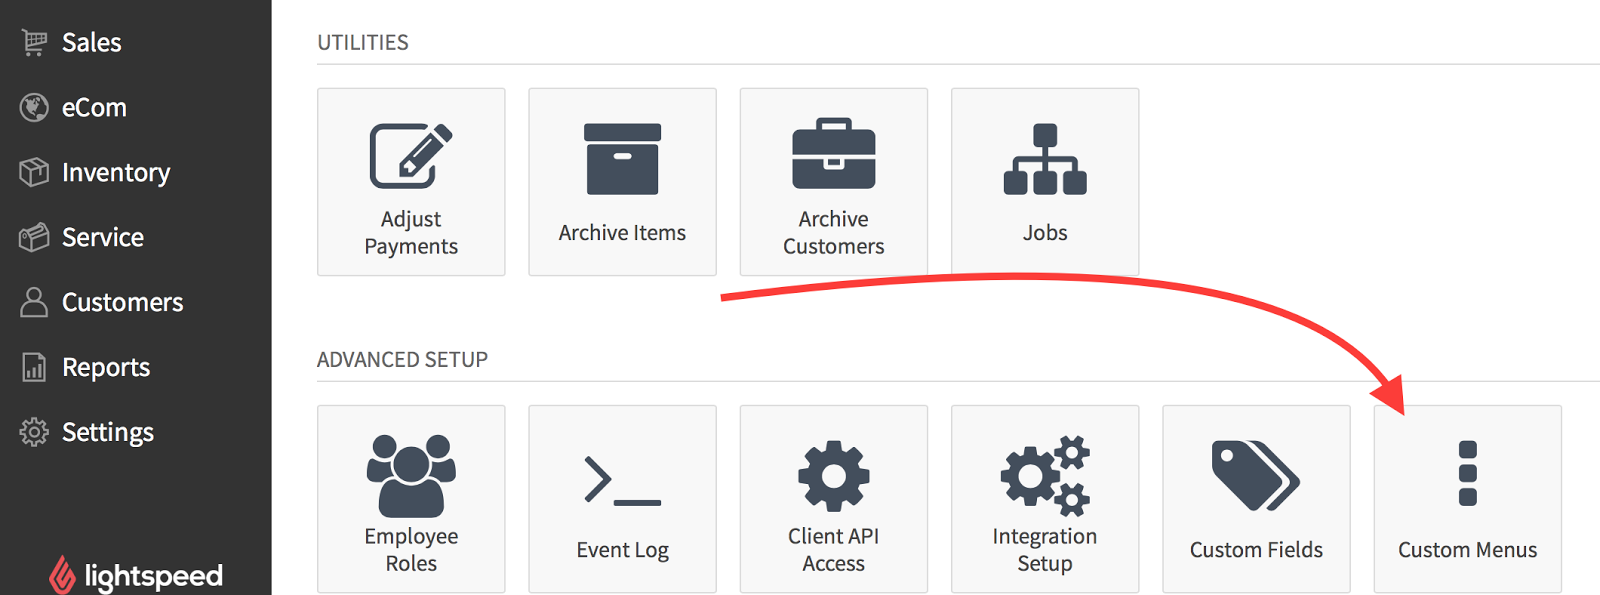Open the Sales cart icon in sidebar
This screenshot has width=1600, height=595.
tap(34, 42)
